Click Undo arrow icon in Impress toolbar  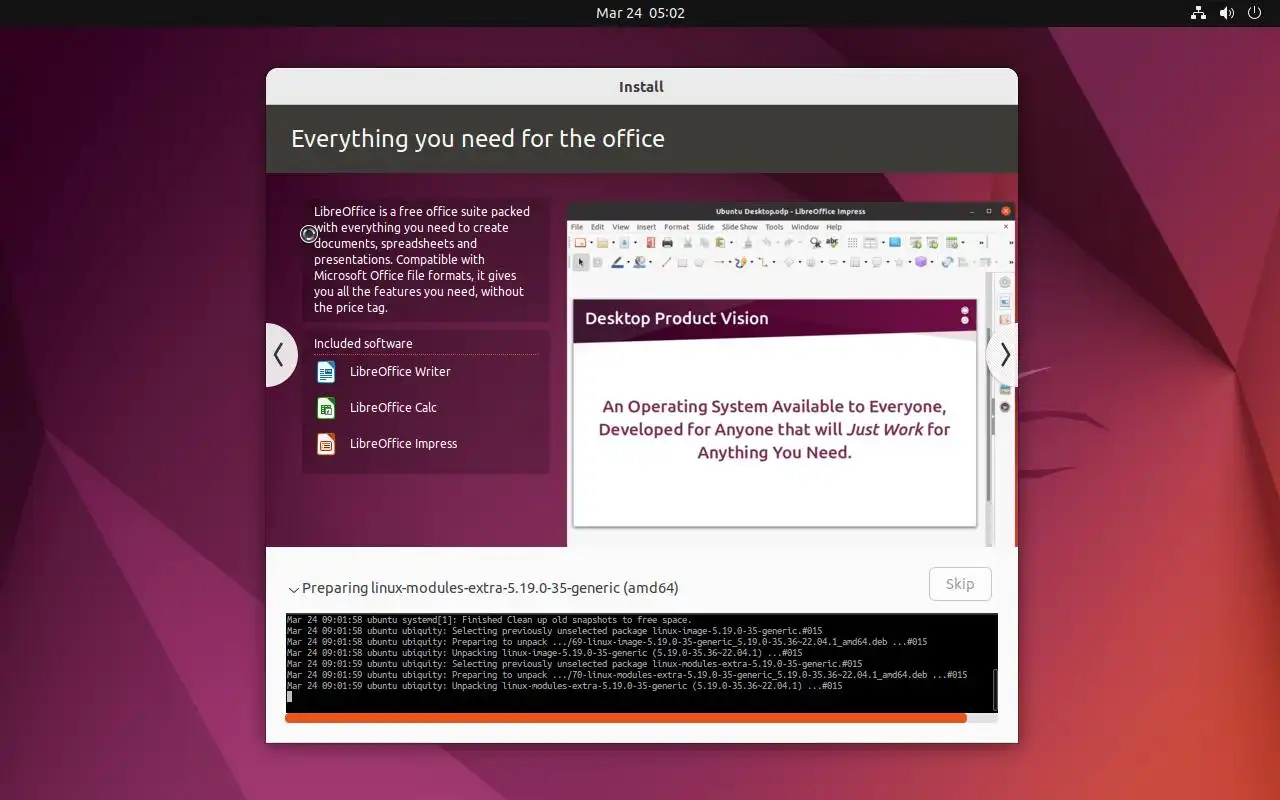[767, 243]
